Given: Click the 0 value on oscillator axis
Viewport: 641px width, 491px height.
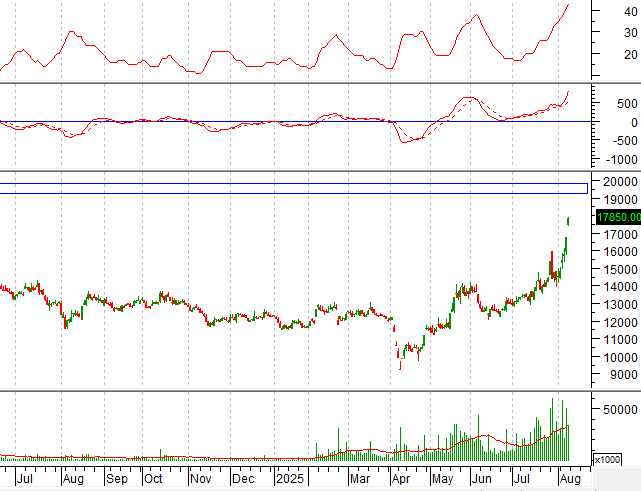Looking at the screenshot, I should [634, 122].
